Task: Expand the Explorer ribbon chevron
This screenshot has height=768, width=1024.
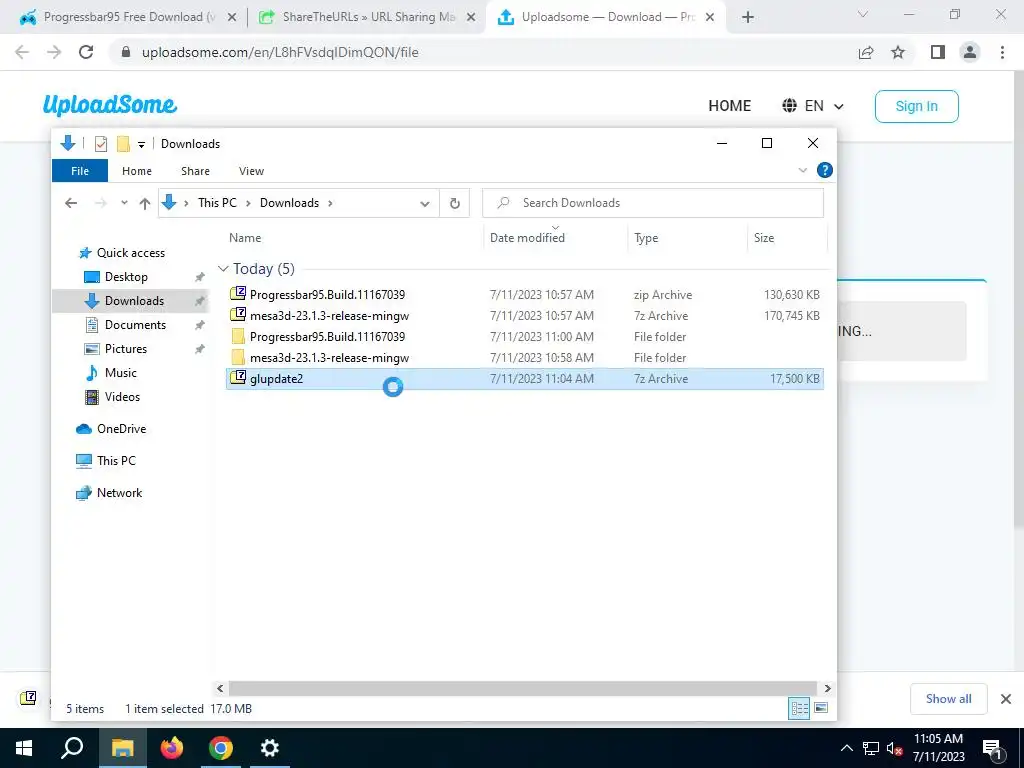Action: click(803, 170)
